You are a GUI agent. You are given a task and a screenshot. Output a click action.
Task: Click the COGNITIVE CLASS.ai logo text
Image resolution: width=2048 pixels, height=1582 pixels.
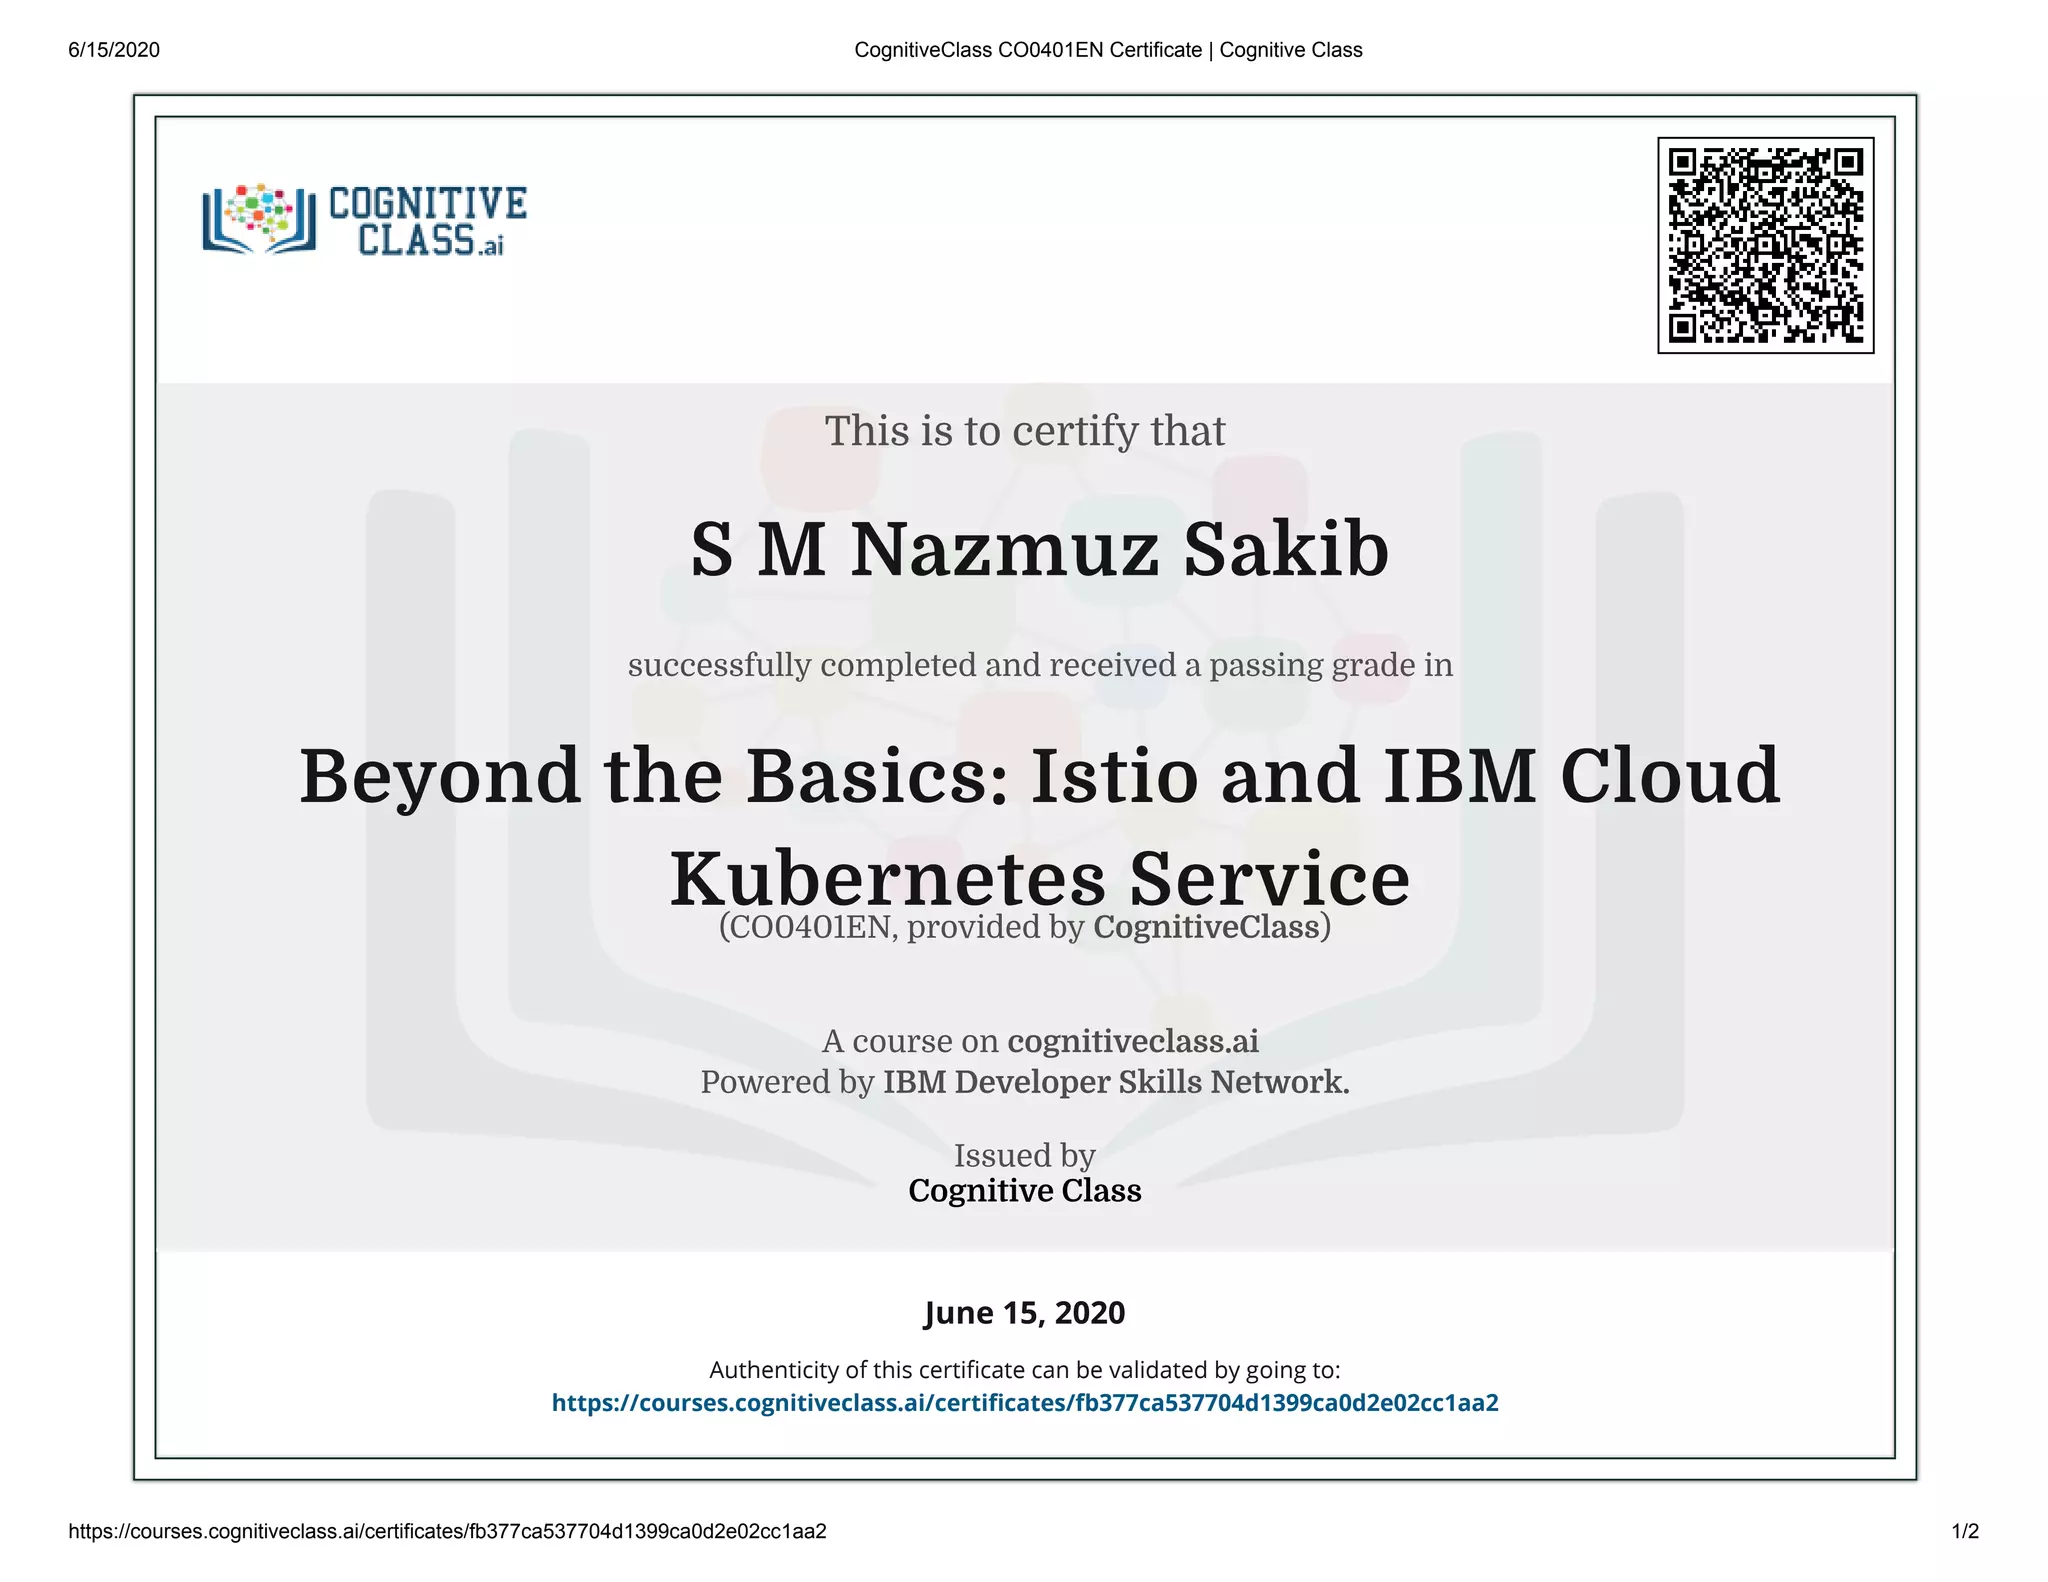click(x=428, y=221)
